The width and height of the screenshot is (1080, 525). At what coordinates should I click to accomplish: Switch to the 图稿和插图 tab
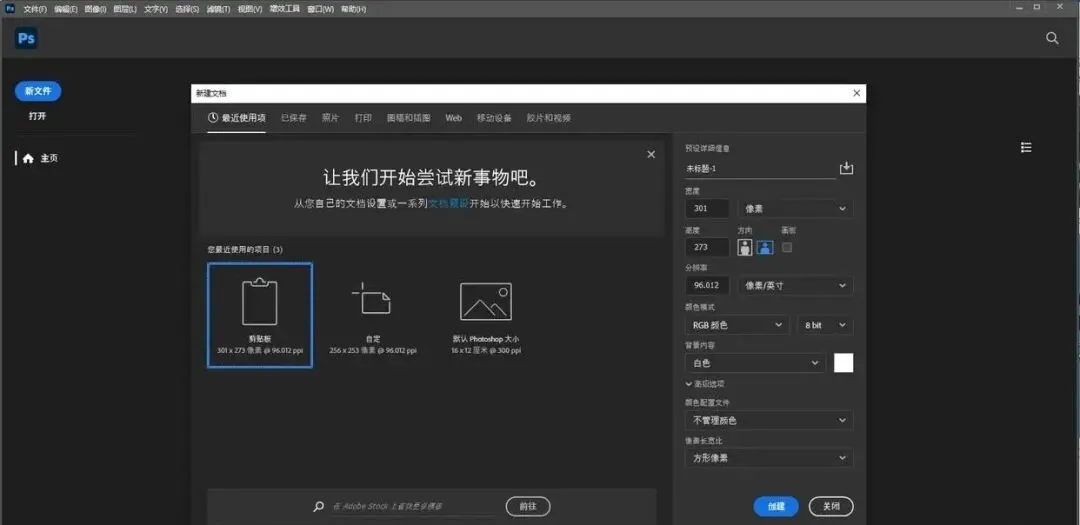coord(408,119)
